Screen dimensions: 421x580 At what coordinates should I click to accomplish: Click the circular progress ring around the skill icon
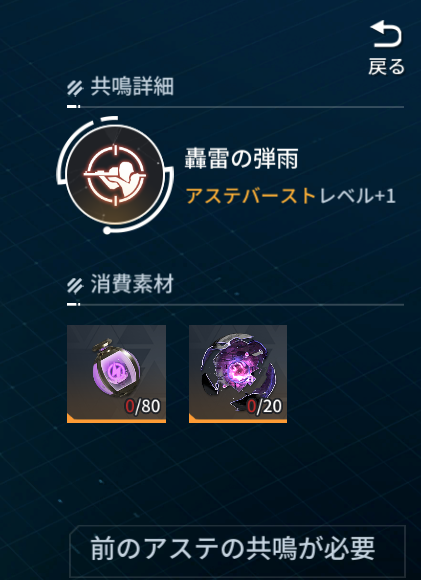pos(115,175)
